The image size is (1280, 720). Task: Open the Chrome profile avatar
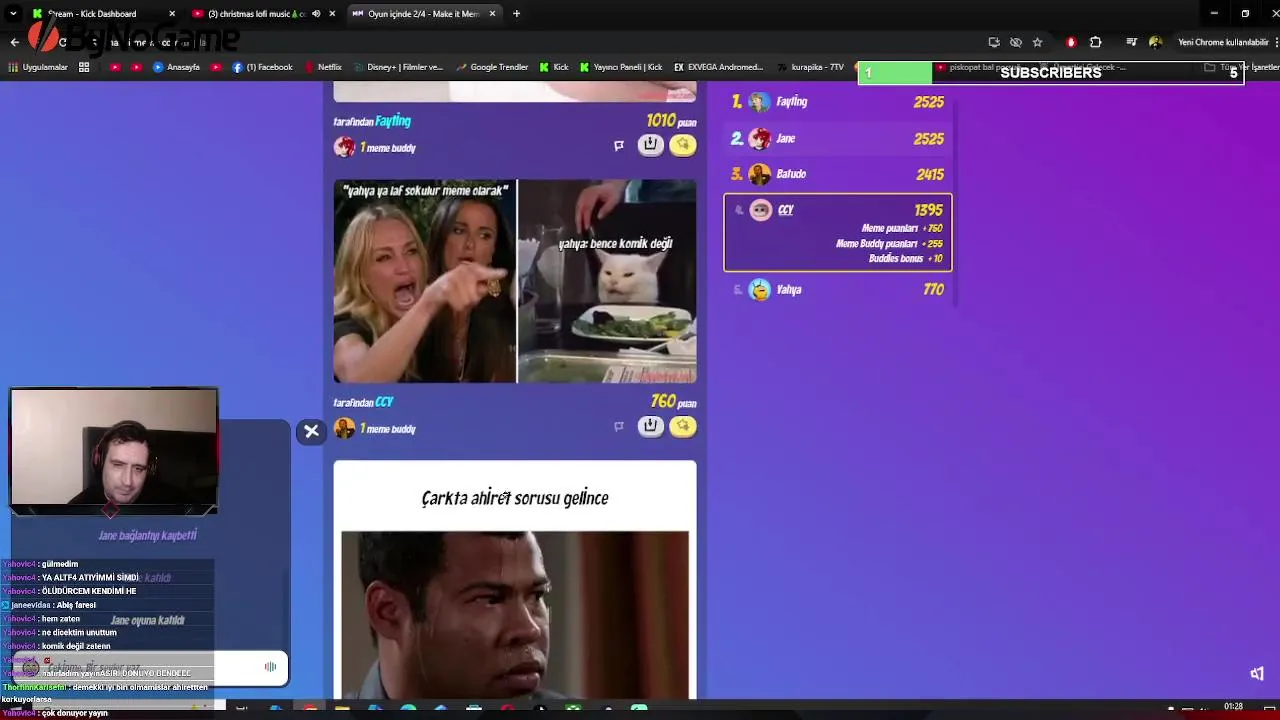[x=1155, y=42]
